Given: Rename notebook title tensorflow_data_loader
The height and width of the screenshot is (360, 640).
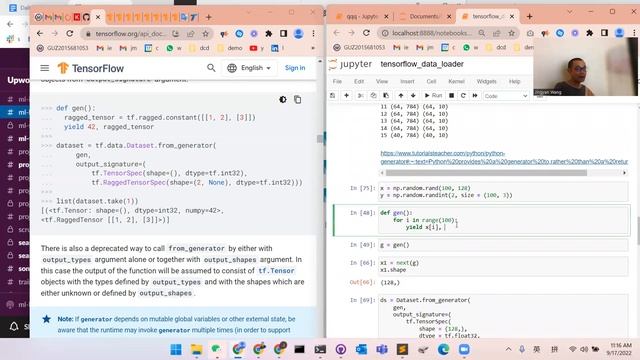Looking at the screenshot, I should pyautogui.click(x=422, y=64).
